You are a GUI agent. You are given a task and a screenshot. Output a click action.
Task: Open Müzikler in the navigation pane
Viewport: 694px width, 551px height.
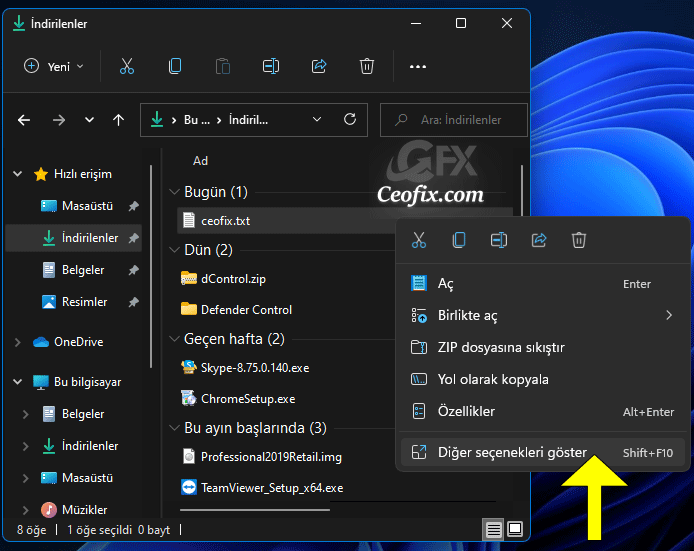click(x=84, y=510)
